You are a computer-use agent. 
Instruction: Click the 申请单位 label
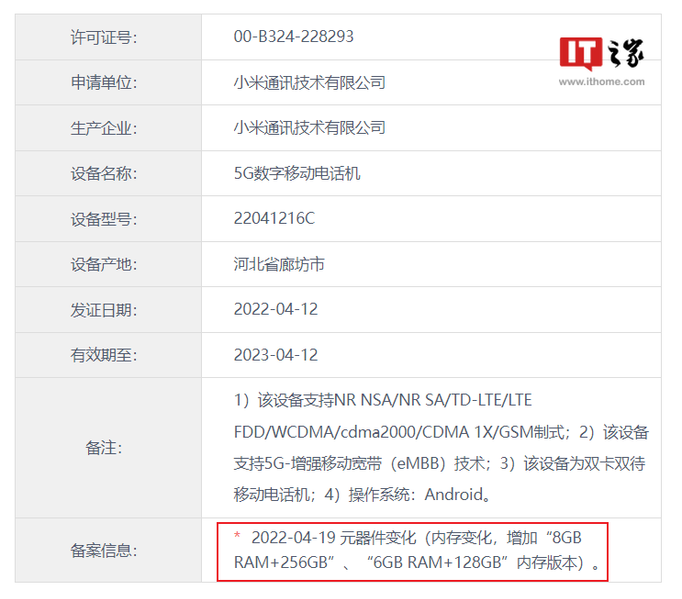pos(104,83)
